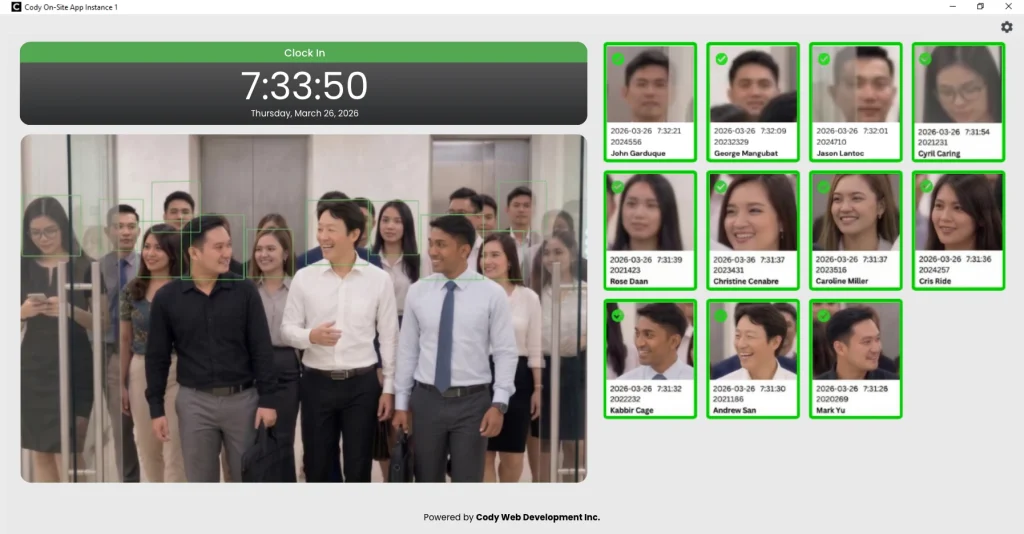
Task: Click employee ID 20232329
Action: tap(731, 142)
